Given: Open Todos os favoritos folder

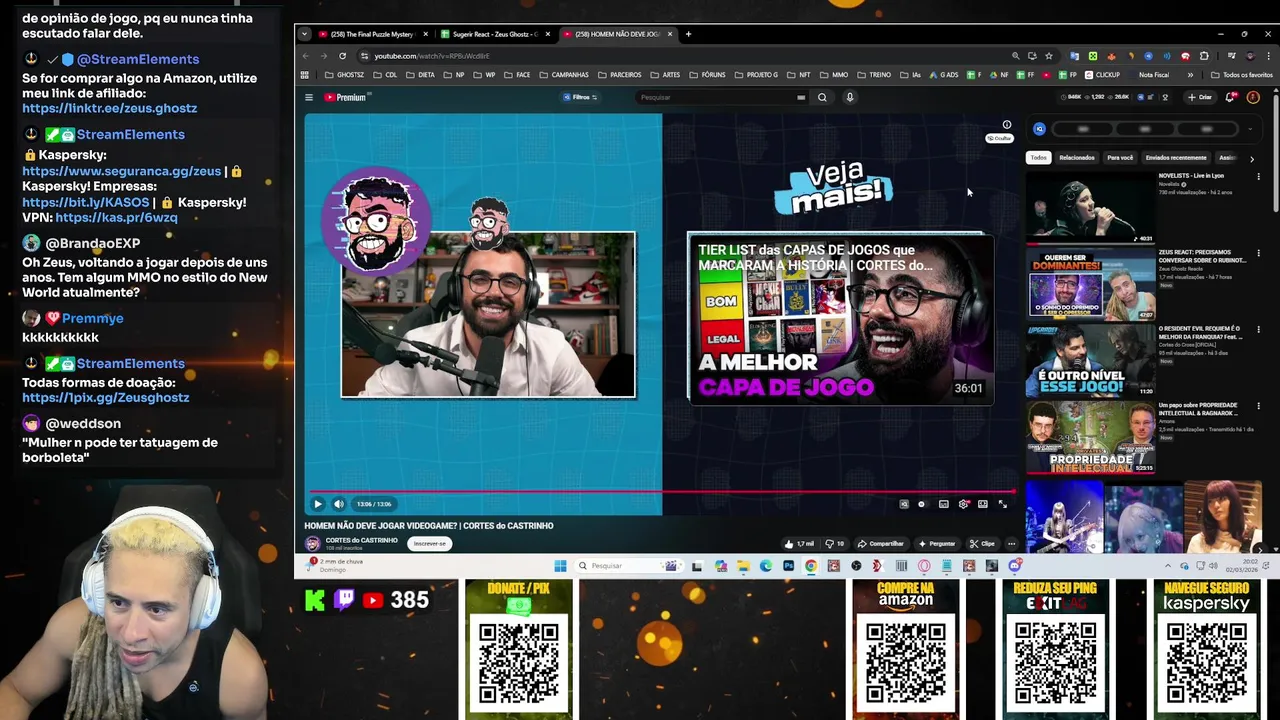Looking at the screenshot, I should (1242, 75).
